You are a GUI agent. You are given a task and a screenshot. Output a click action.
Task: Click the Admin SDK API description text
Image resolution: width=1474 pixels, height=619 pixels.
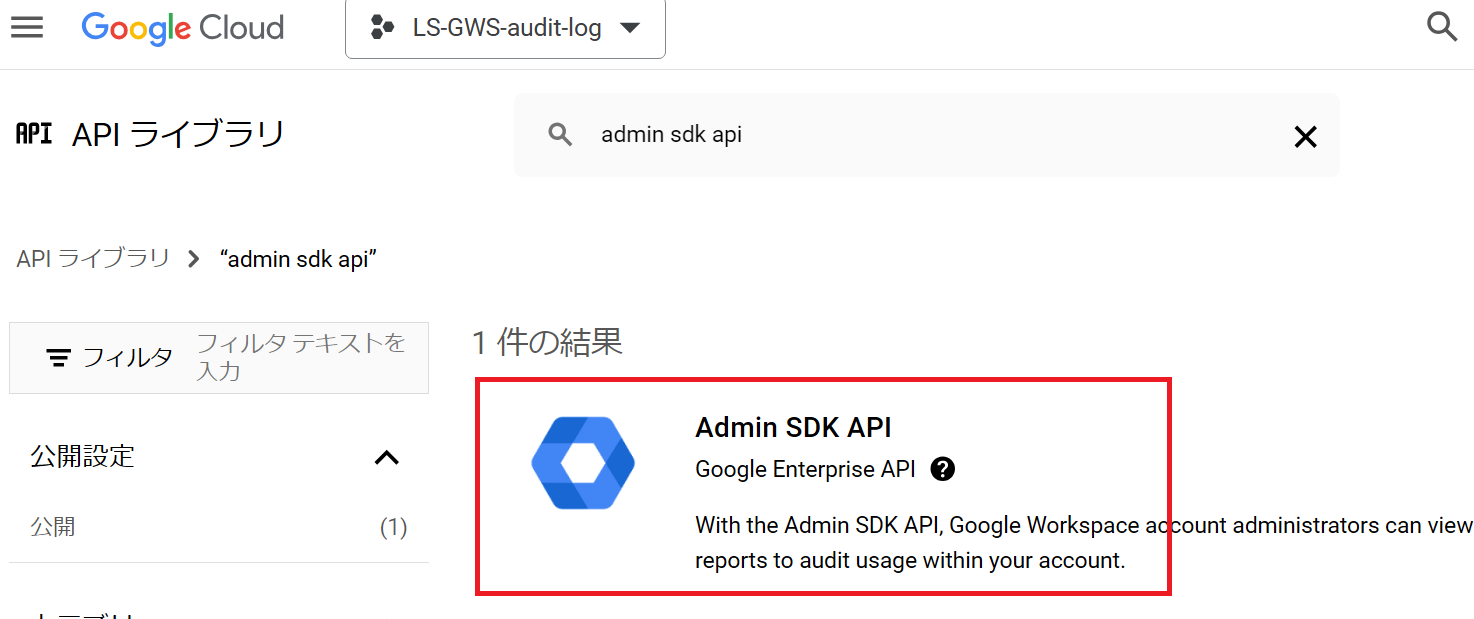click(1084, 543)
